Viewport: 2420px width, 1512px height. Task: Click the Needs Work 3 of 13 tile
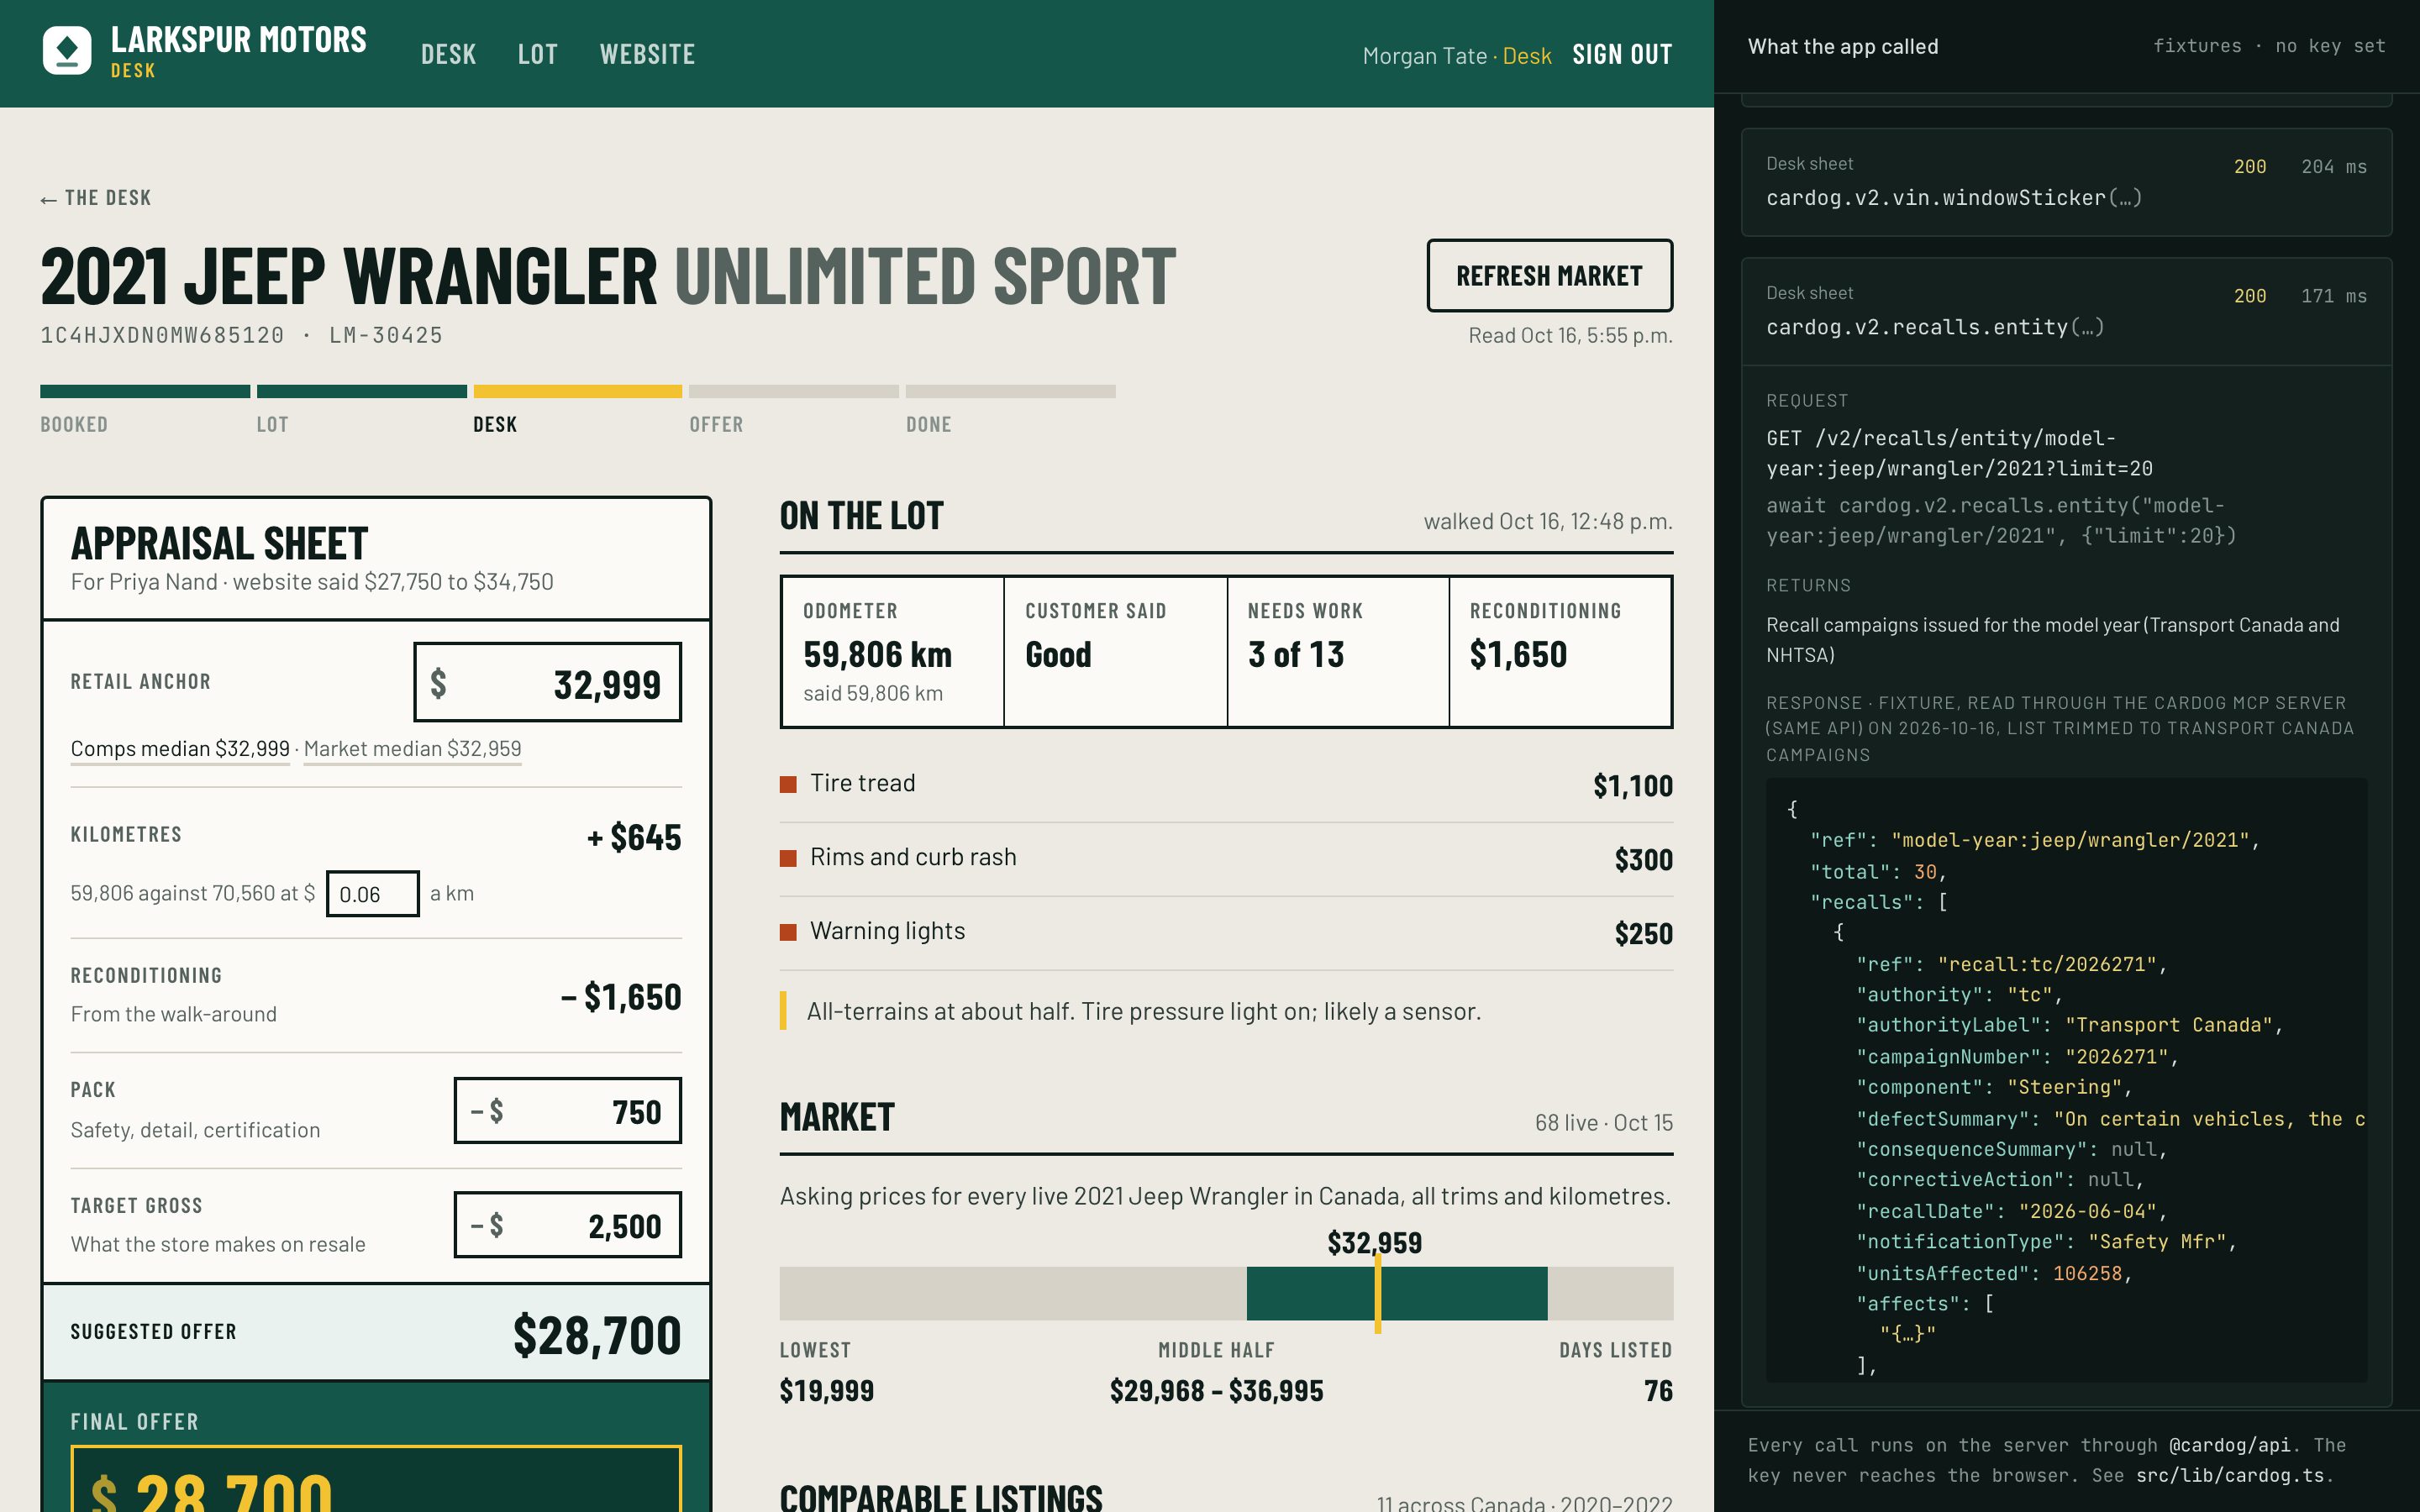1338,651
